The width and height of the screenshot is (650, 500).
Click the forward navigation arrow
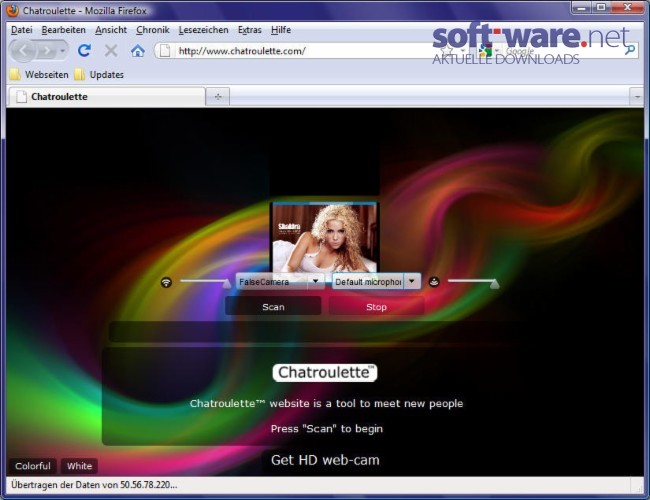(x=46, y=51)
